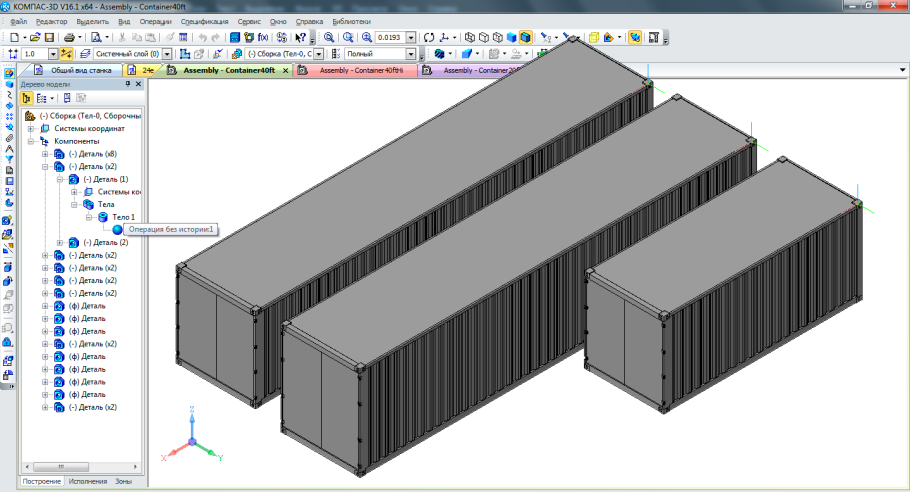Toggle the highlighted button beside perspective icon
The width and height of the screenshot is (910, 492).
coord(634,37)
